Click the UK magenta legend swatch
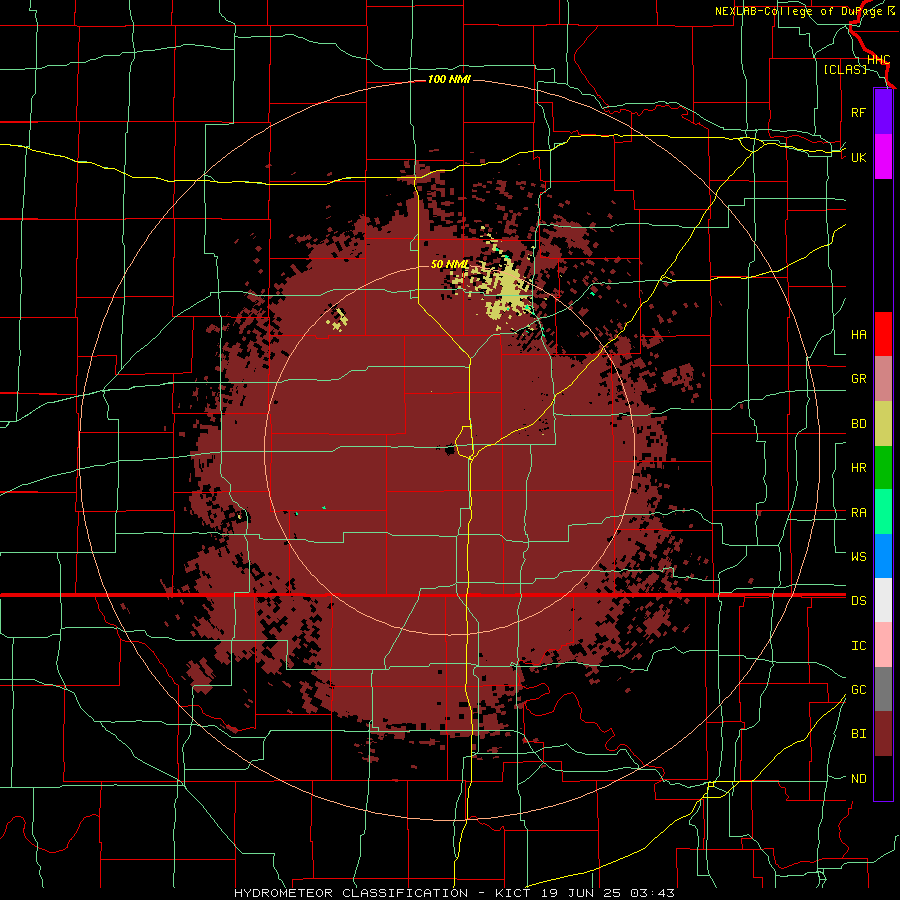Image resolution: width=900 pixels, height=900 pixels. coord(883,157)
